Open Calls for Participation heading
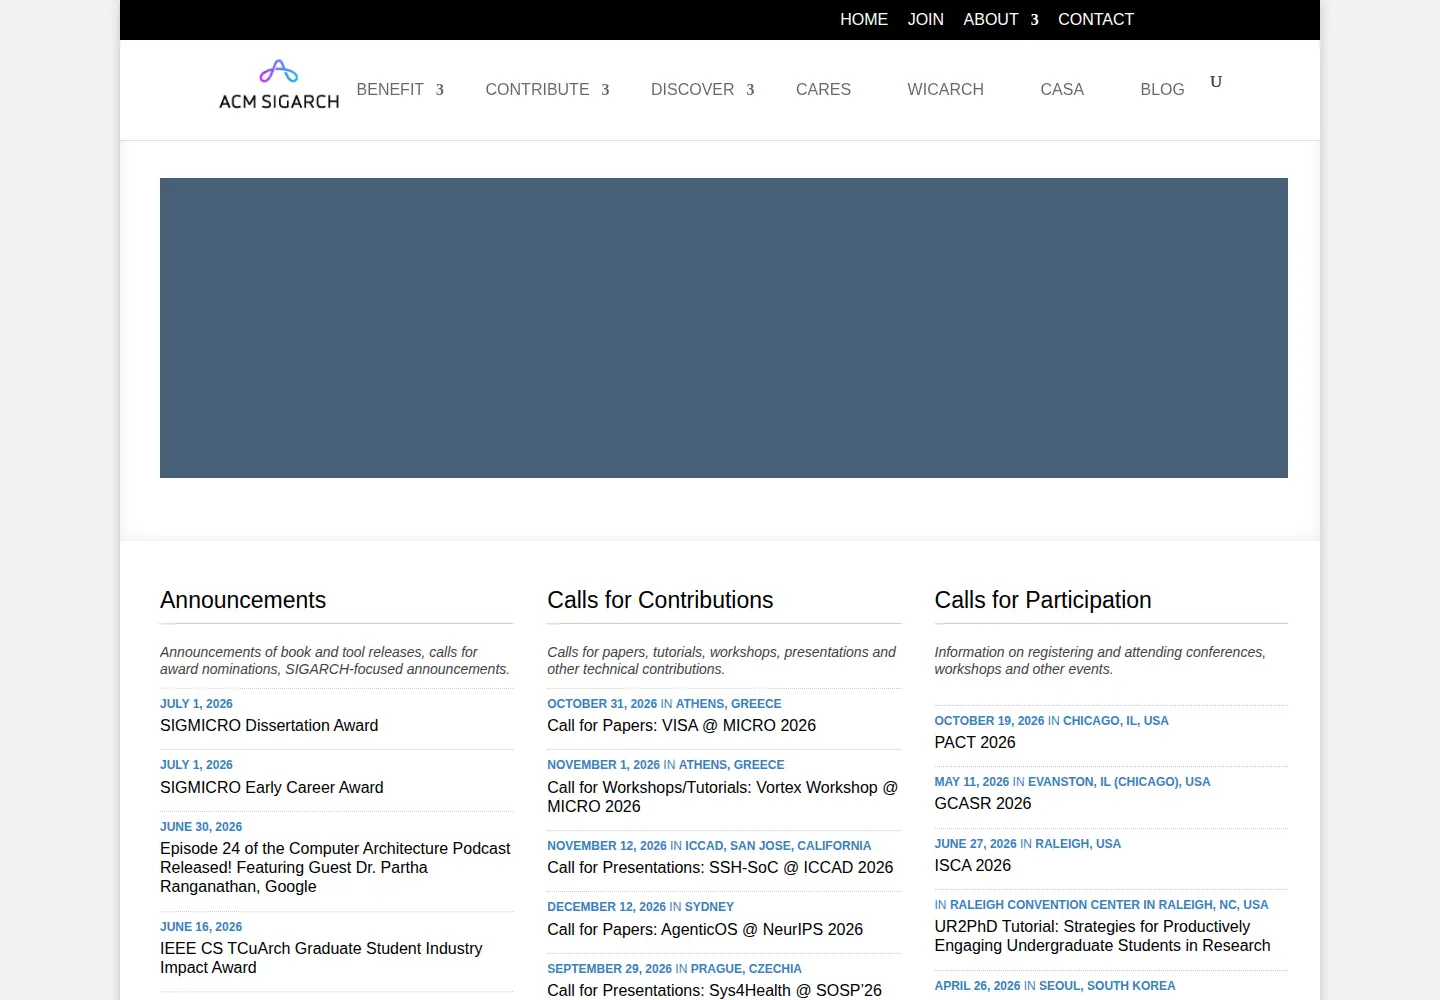The image size is (1440, 1000). tap(1043, 600)
